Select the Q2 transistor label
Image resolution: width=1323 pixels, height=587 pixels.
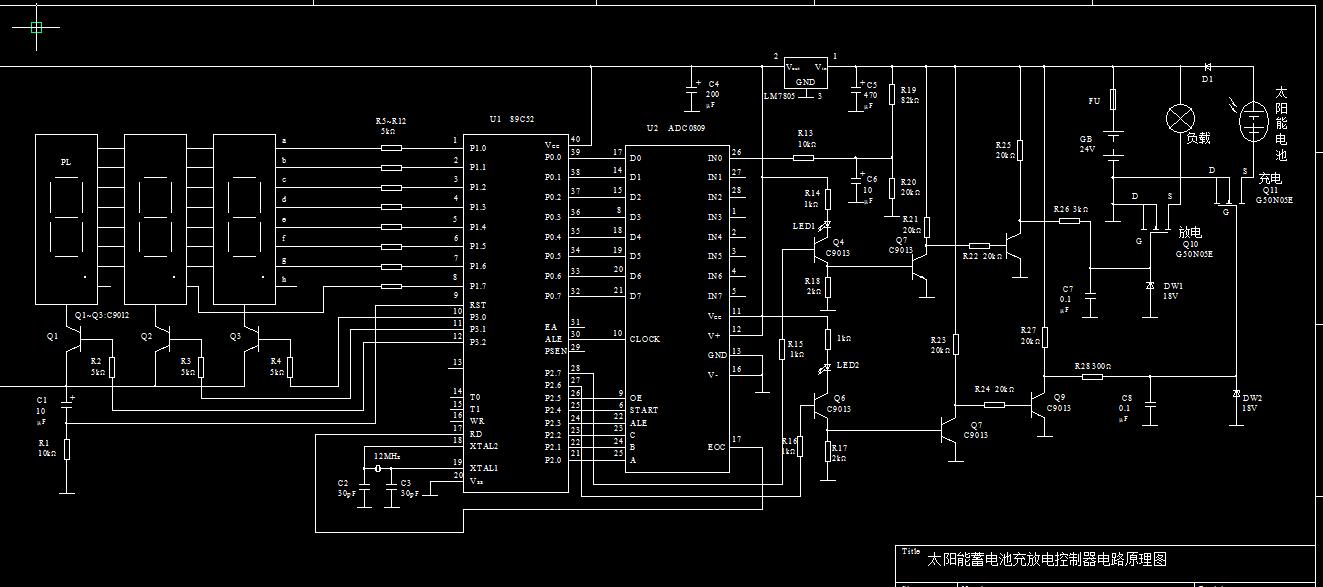(146, 337)
